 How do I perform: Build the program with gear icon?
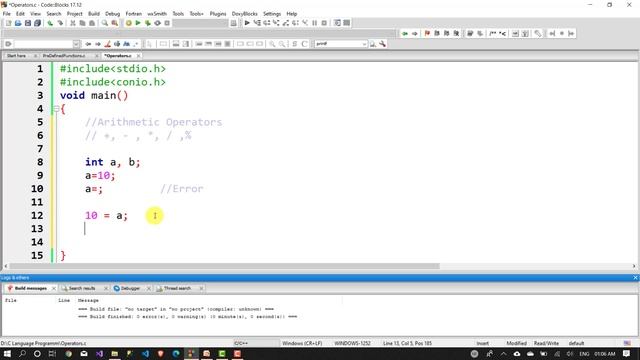(129, 23)
